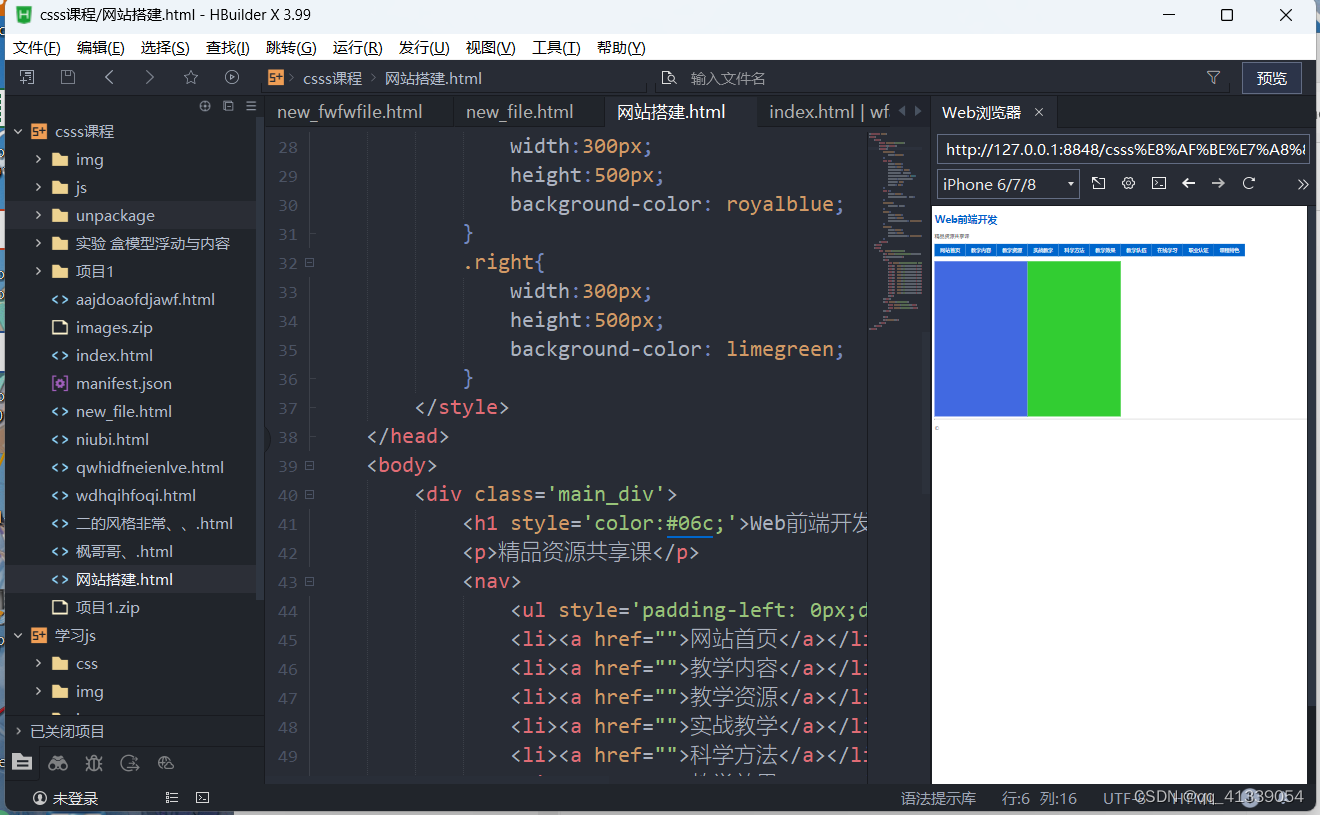Click the code minimap
The image size is (1320, 815).
[x=895, y=230]
